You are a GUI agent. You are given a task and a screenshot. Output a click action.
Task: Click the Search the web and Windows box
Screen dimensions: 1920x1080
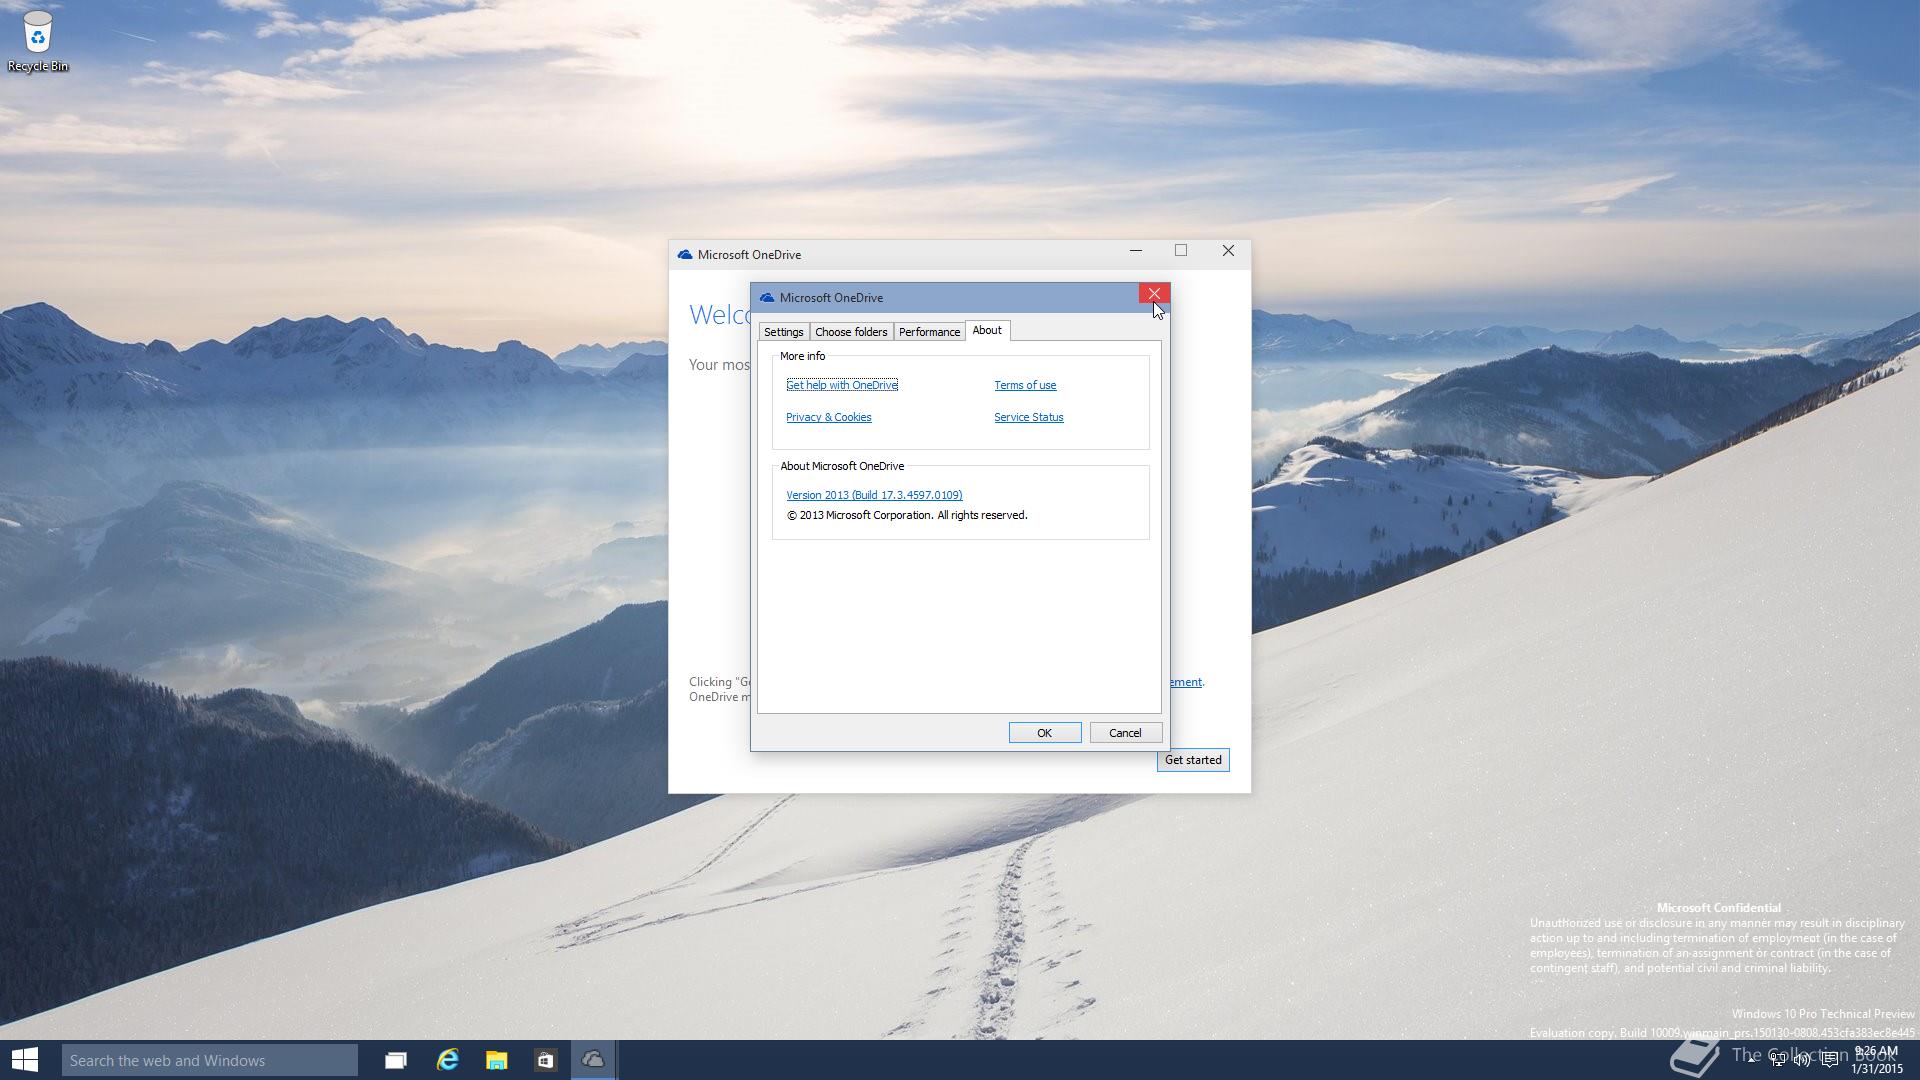(210, 1060)
